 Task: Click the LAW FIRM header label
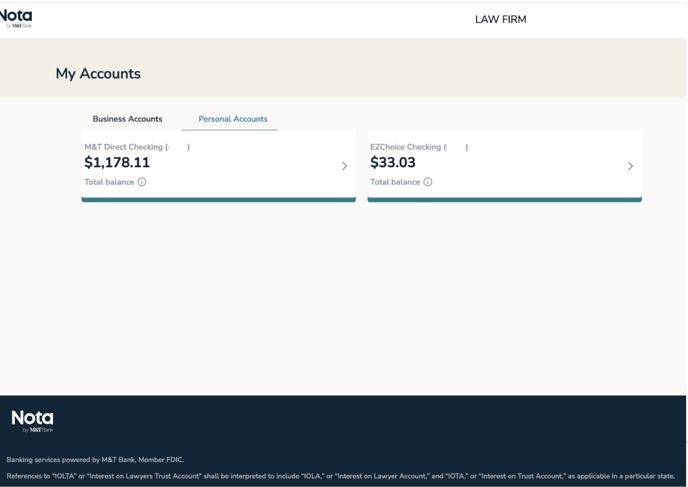[x=500, y=19]
